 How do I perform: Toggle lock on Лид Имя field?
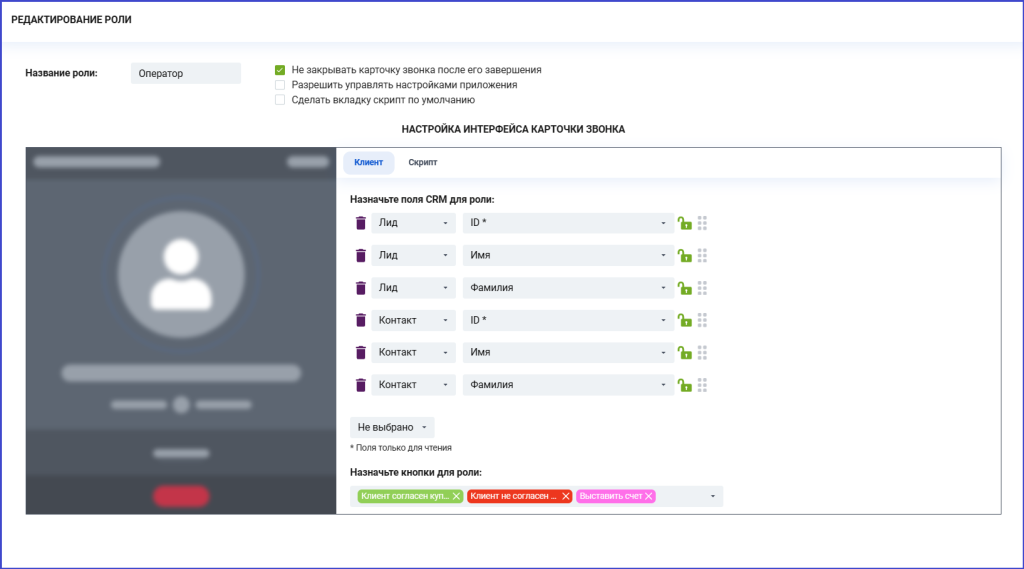[x=684, y=255]
